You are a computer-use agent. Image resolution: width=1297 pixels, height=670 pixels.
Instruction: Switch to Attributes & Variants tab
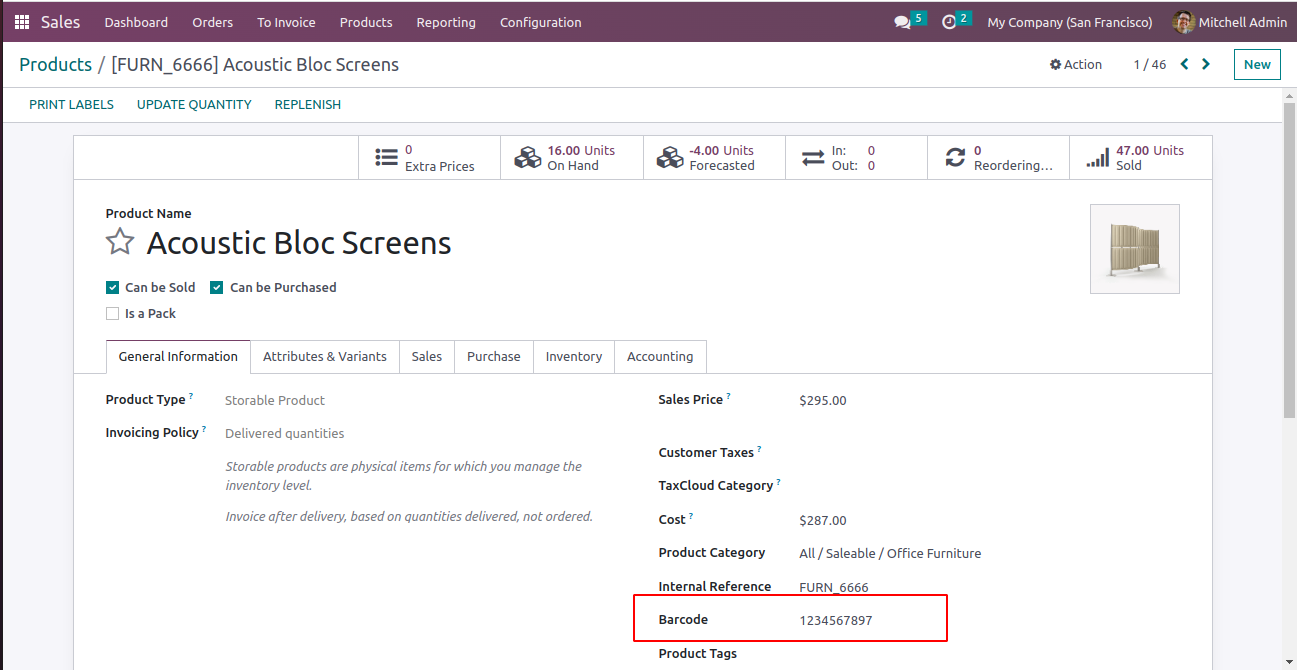(324, 357)
